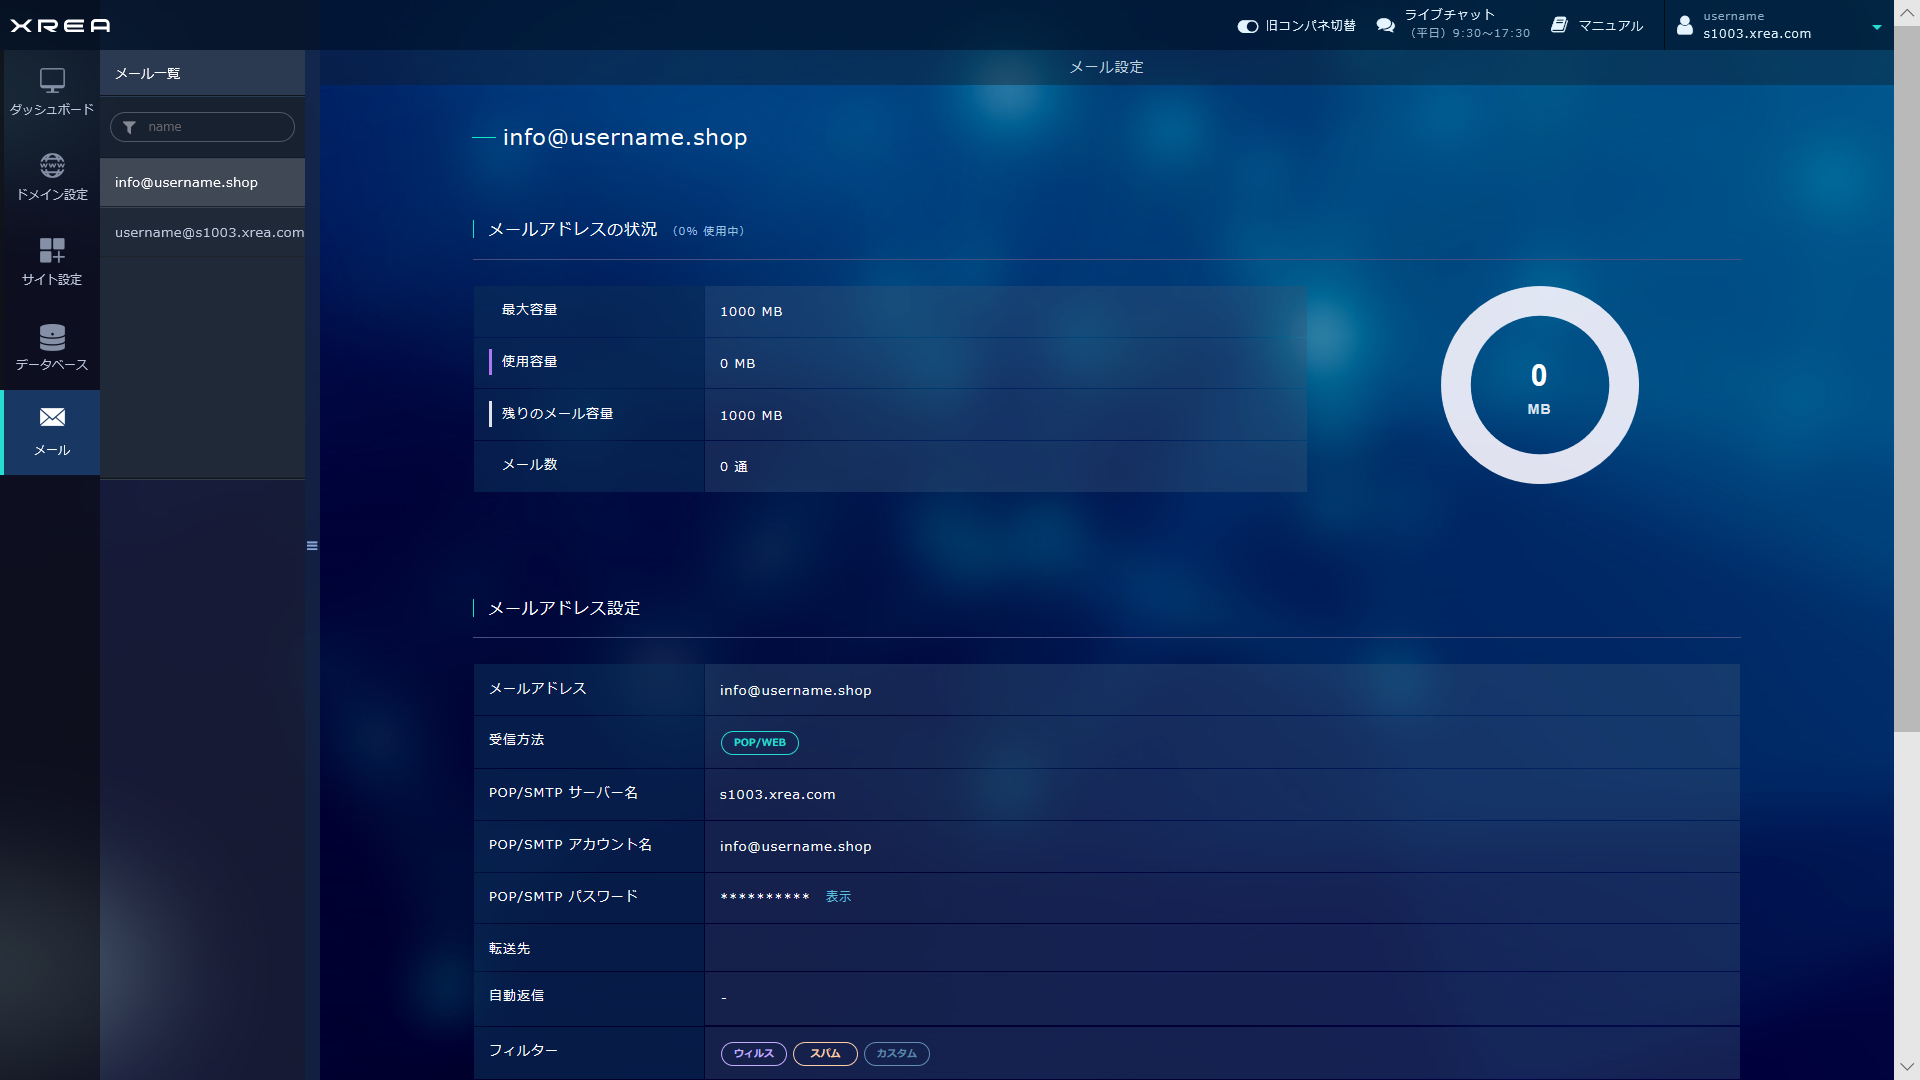
Task: Toggle the old control panel switch
Action: (x=1247, y=26)
